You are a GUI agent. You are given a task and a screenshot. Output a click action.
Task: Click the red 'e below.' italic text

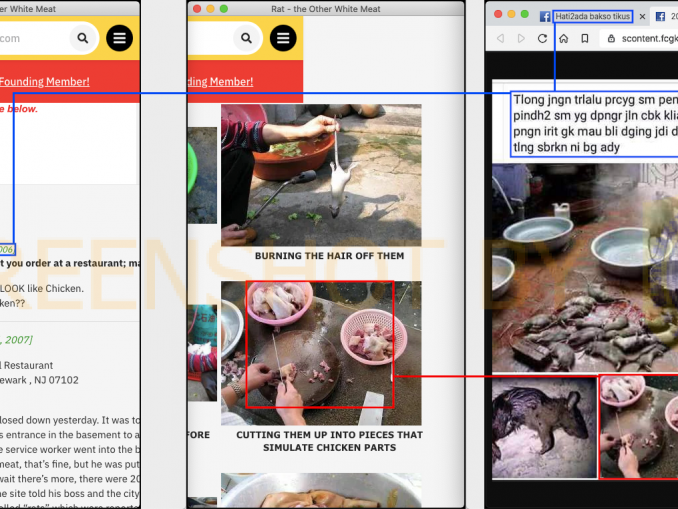pyautogui.click(x=19, y=109)
